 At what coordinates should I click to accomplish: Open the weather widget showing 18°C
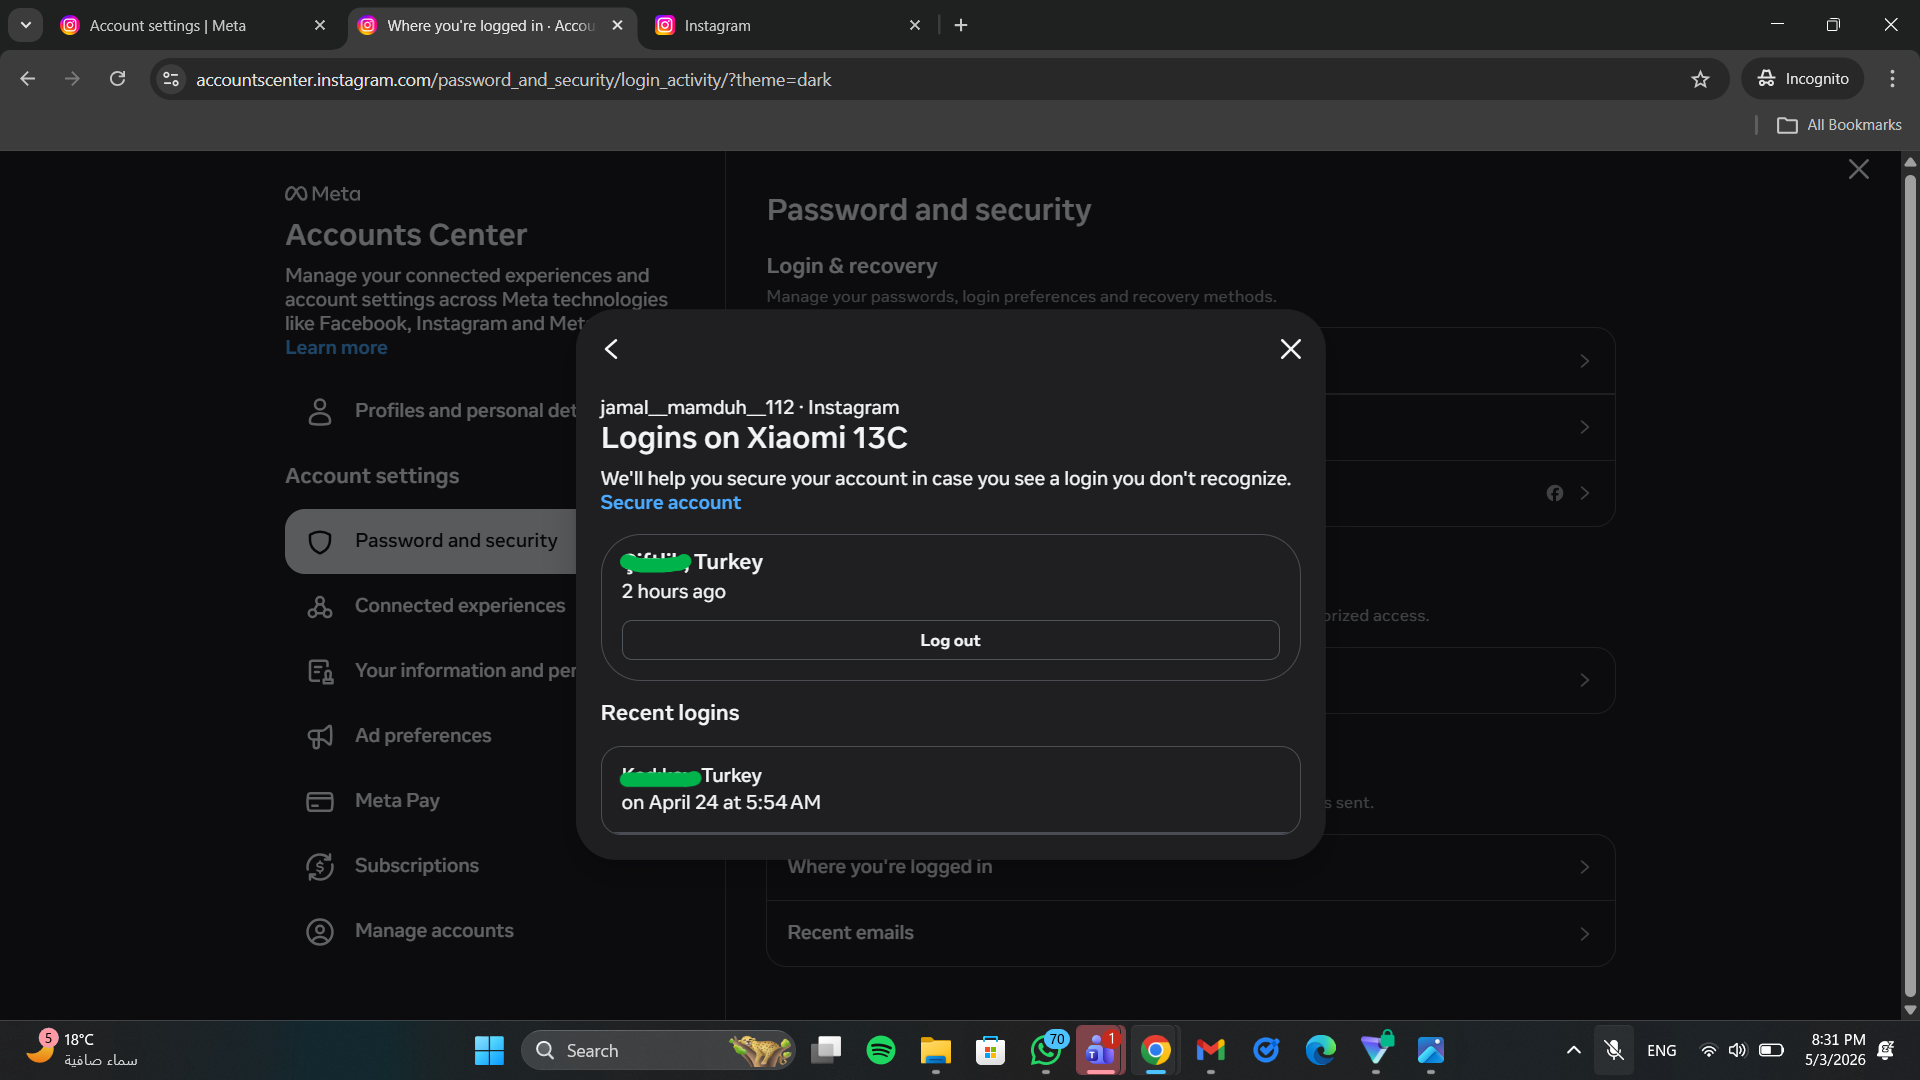(82, 1051)
